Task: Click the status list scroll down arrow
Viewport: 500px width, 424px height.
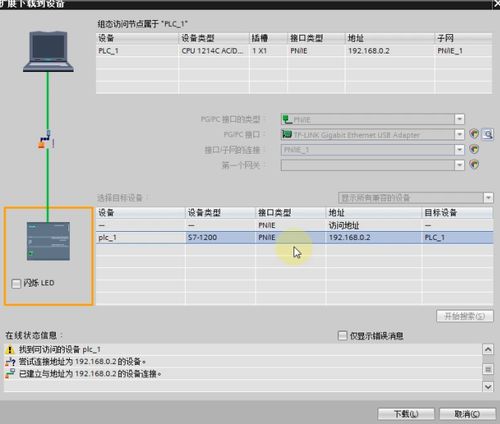Action: pos(488,387)
